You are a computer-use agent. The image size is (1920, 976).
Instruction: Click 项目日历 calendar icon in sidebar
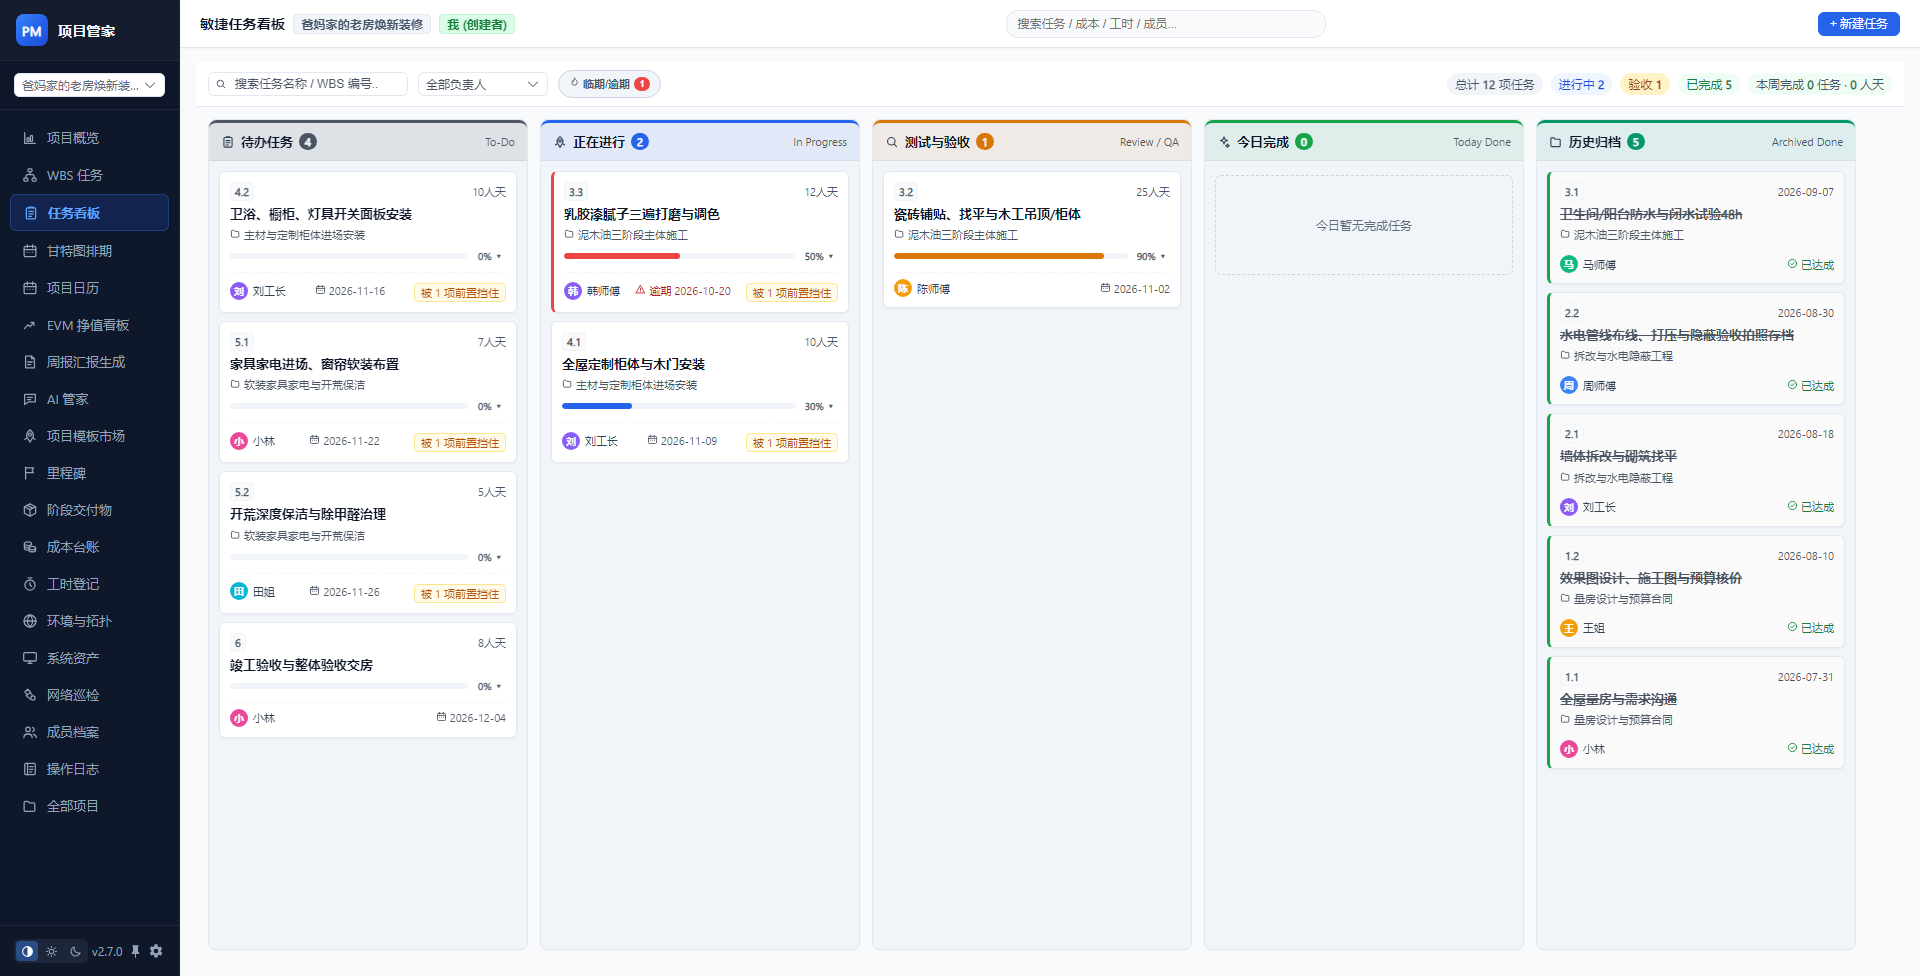[30, 288]
